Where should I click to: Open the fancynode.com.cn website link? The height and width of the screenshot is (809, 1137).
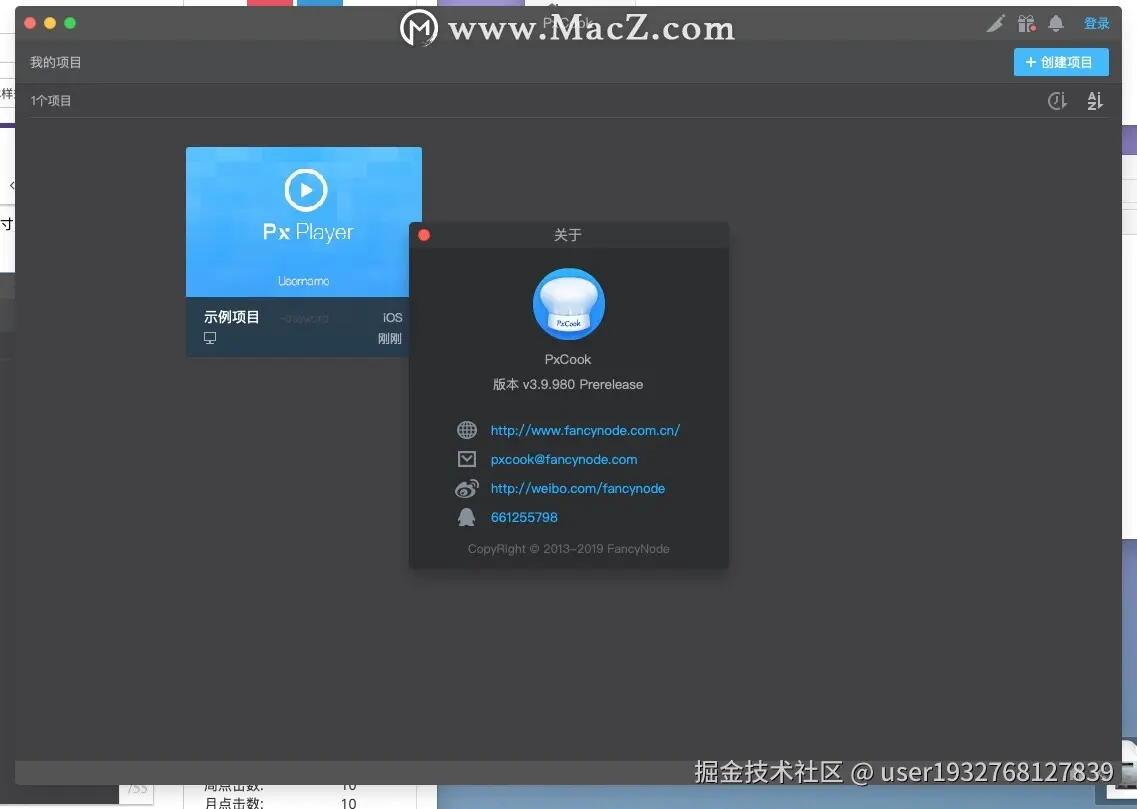585,430
